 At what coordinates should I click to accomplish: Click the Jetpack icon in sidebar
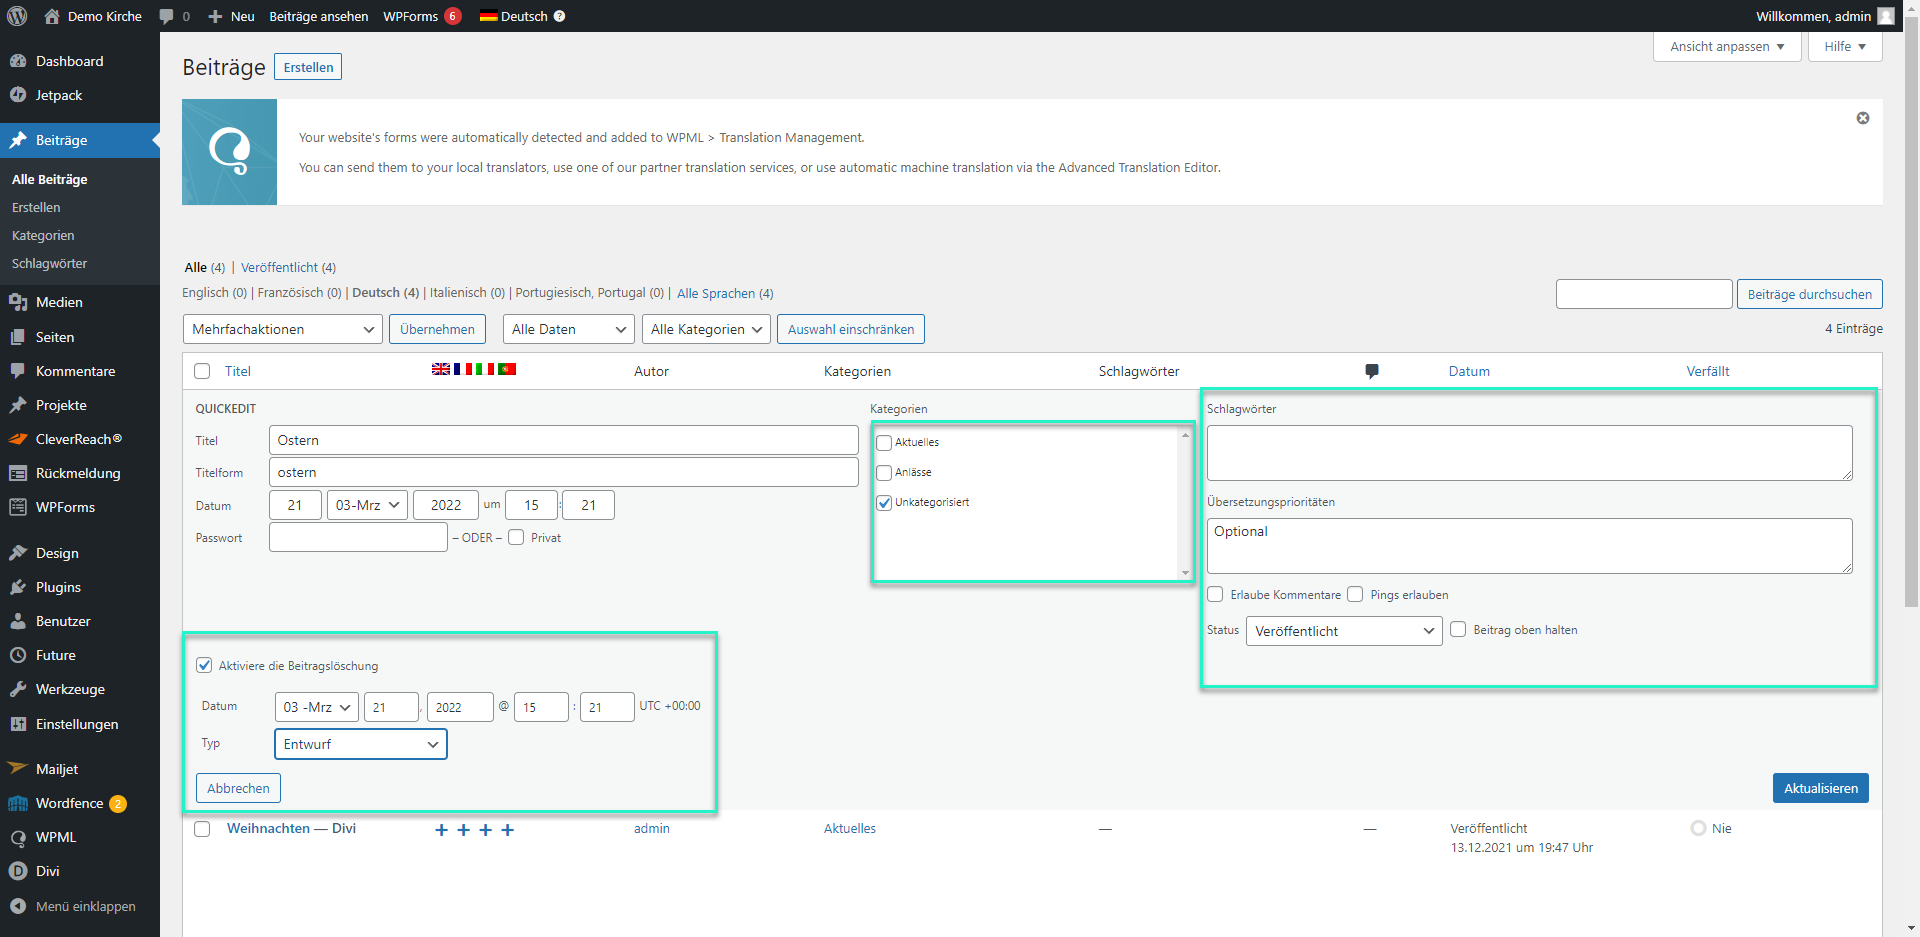(x=18, y=95)
